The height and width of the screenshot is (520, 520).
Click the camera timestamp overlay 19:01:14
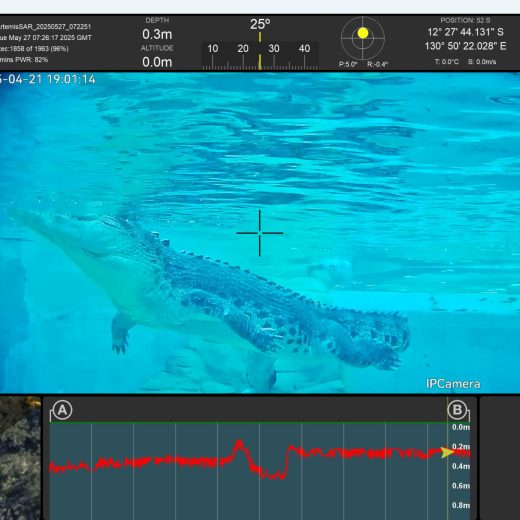(71, 79)
